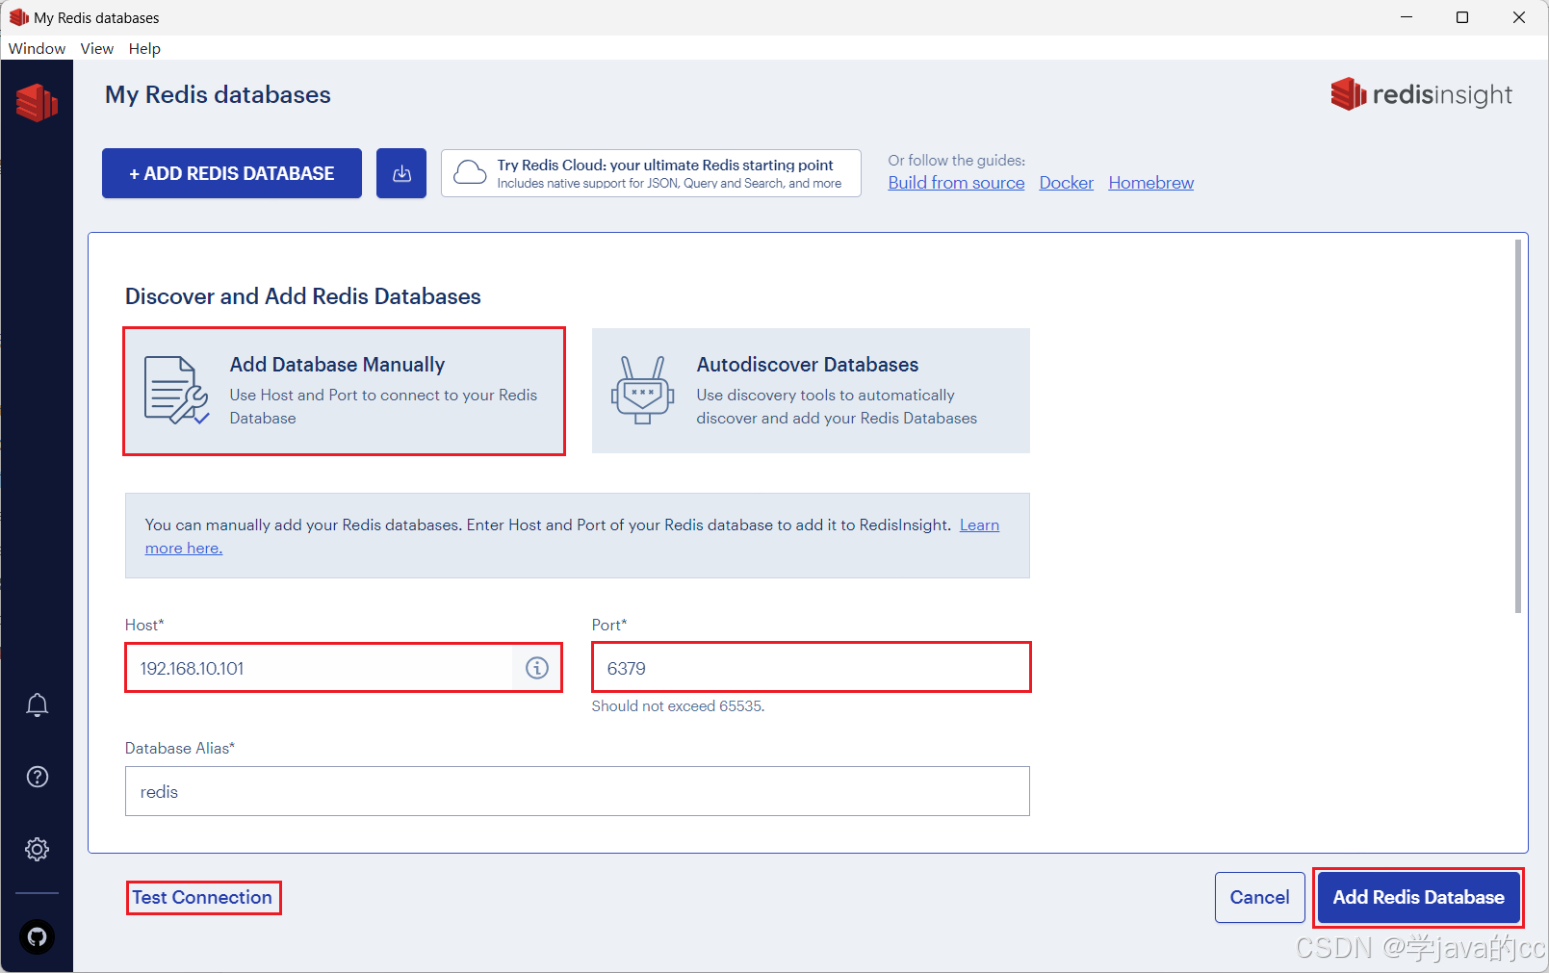The image size is (1549, 974).
Task: Select the Add Database Manually card
Action: tap(344, 391)
